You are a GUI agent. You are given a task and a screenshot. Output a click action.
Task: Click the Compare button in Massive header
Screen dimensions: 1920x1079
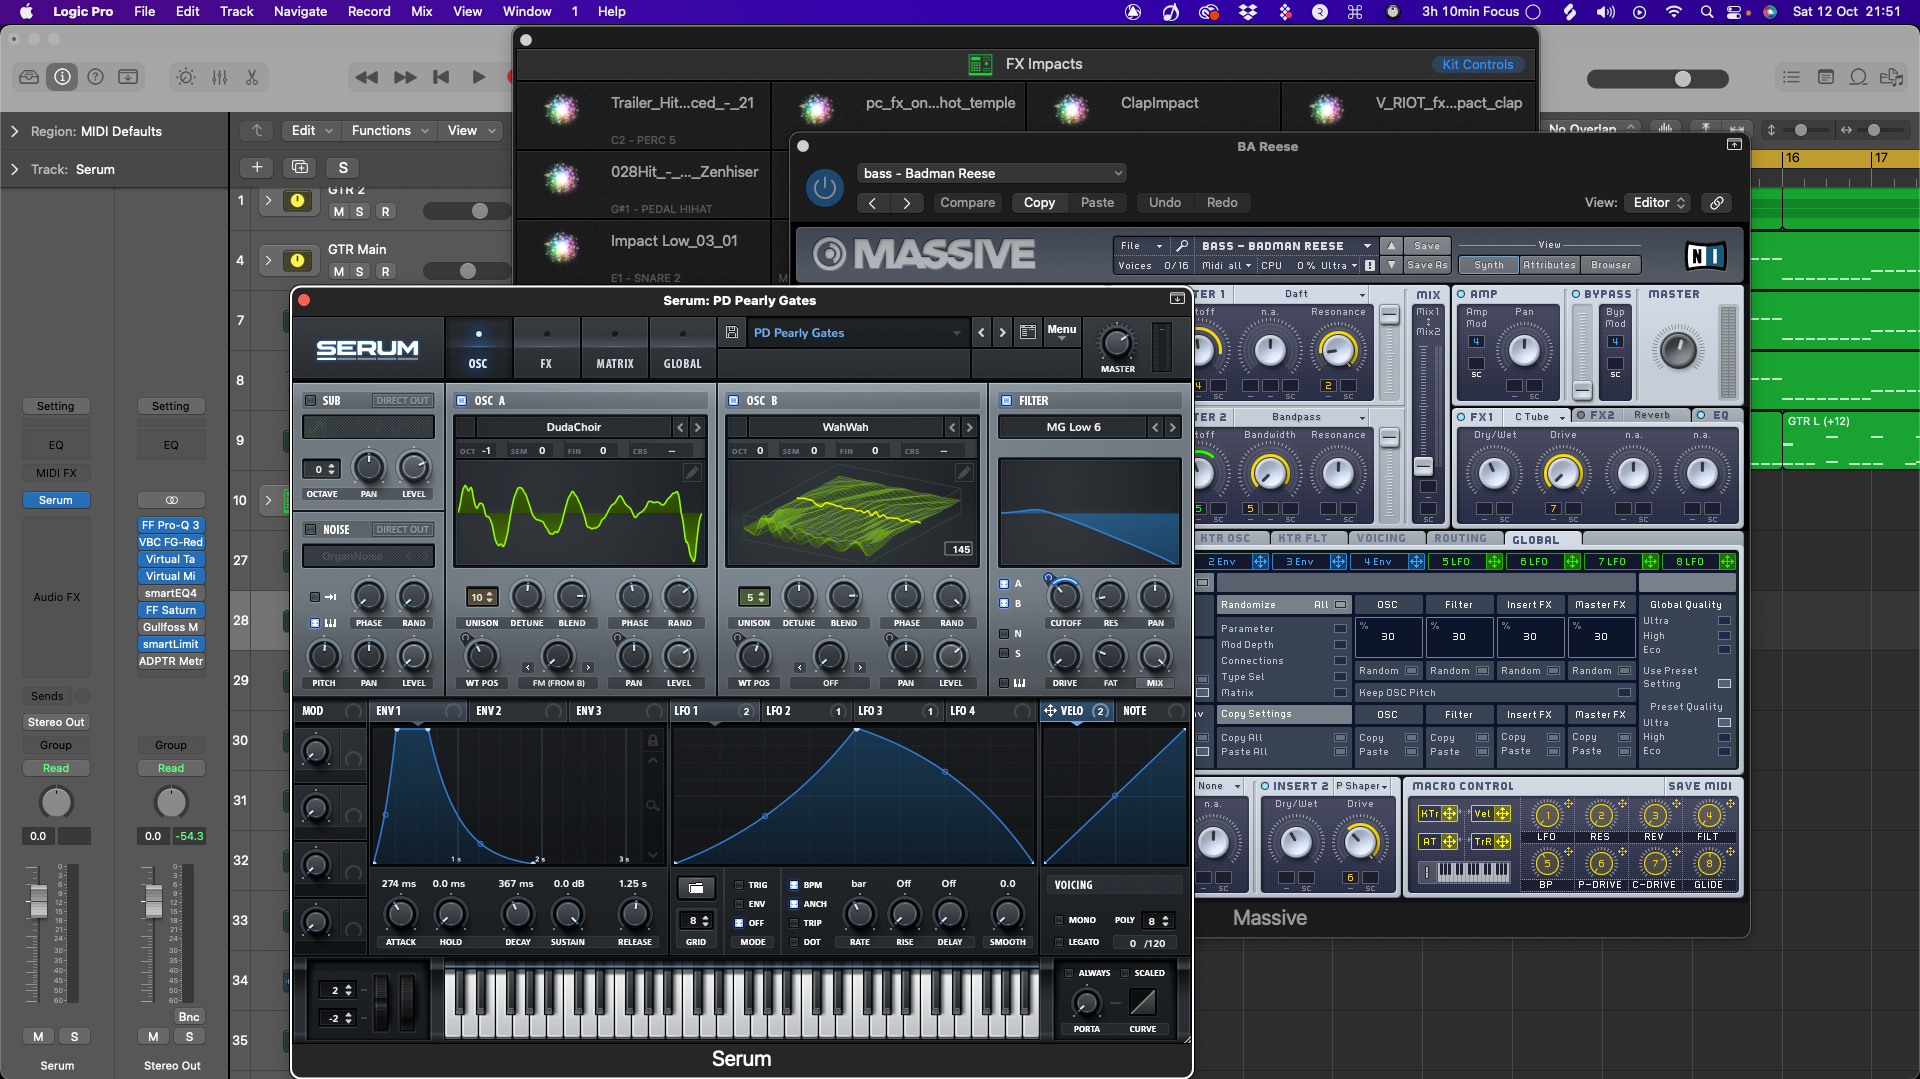(x=967, y=203)
